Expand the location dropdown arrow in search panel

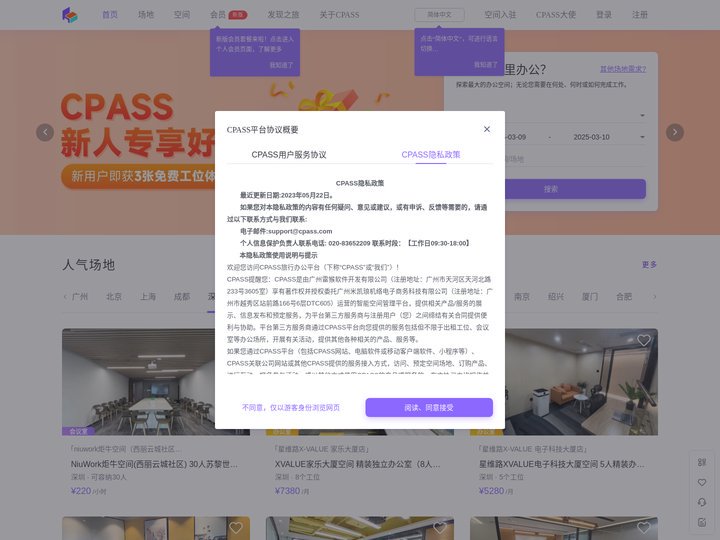pos(642,115)
